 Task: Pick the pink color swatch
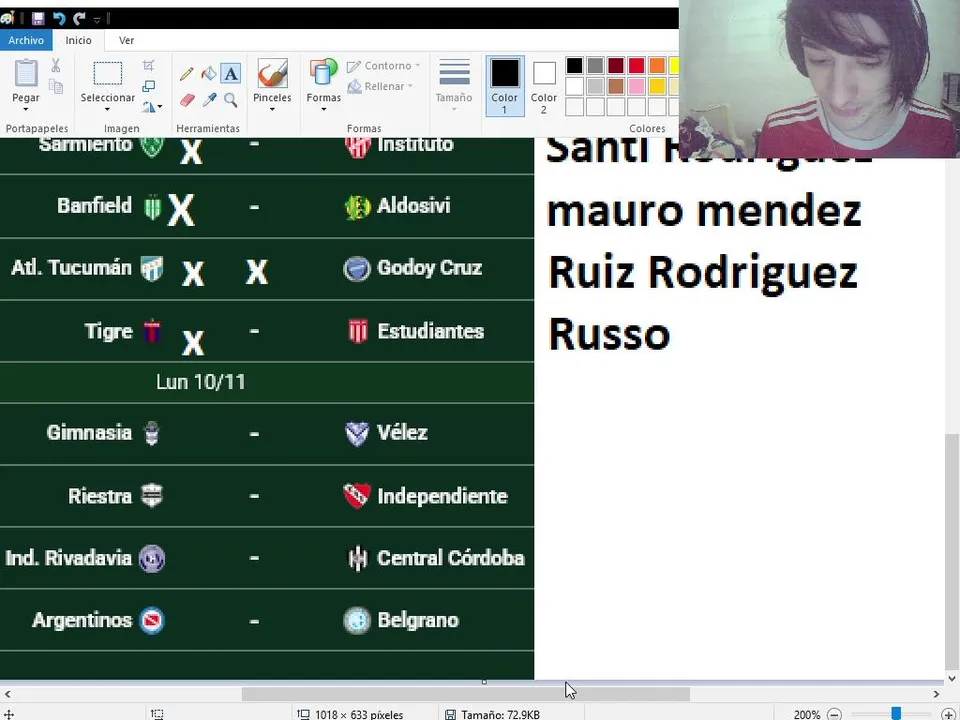pos(637,86)
